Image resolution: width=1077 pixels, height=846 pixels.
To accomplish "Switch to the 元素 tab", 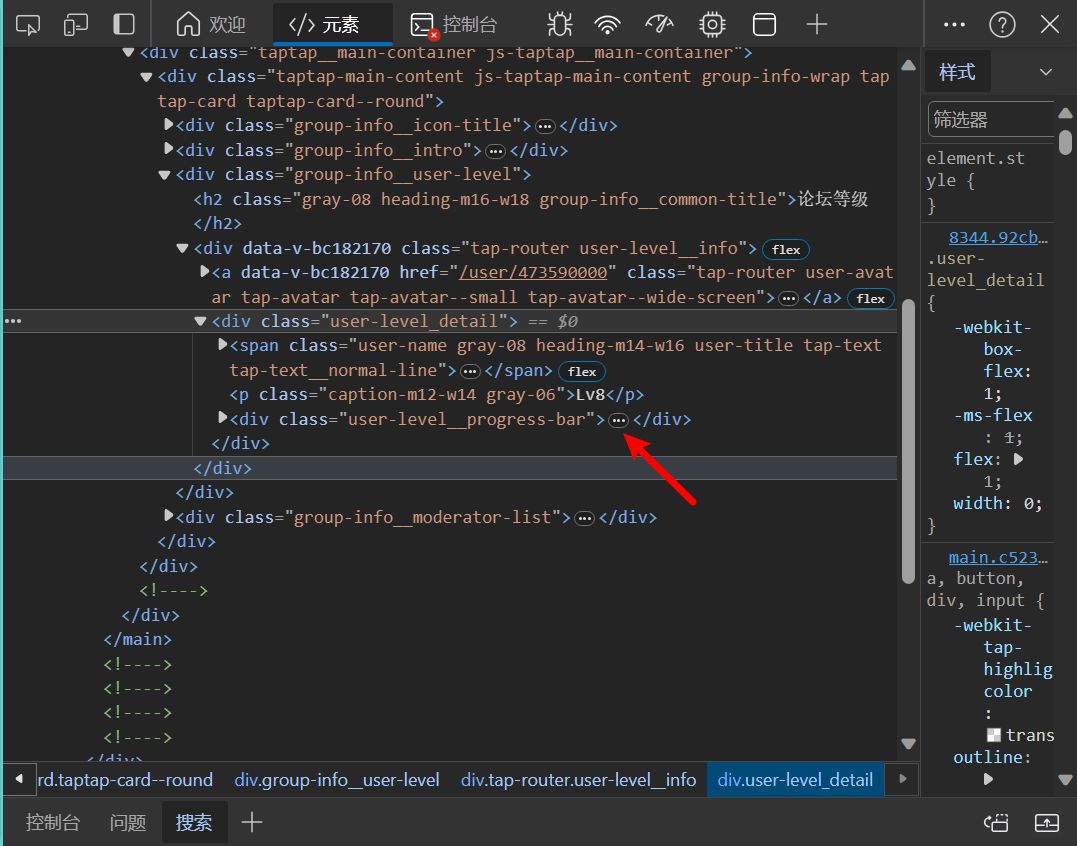I will click(x=332, y=25).
